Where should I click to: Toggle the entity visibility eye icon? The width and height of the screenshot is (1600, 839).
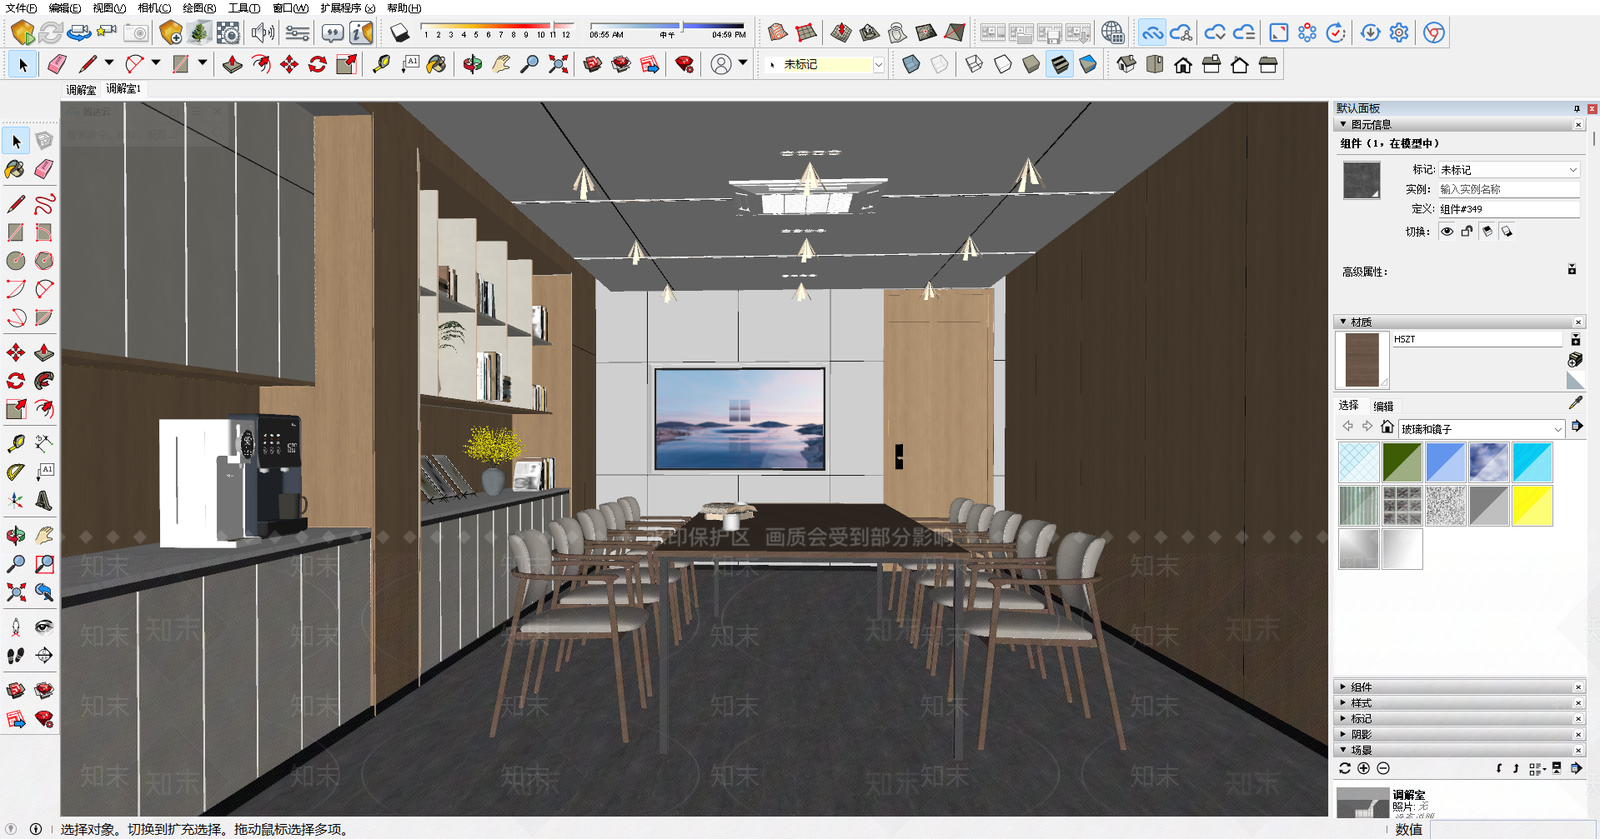(1447, 231)
